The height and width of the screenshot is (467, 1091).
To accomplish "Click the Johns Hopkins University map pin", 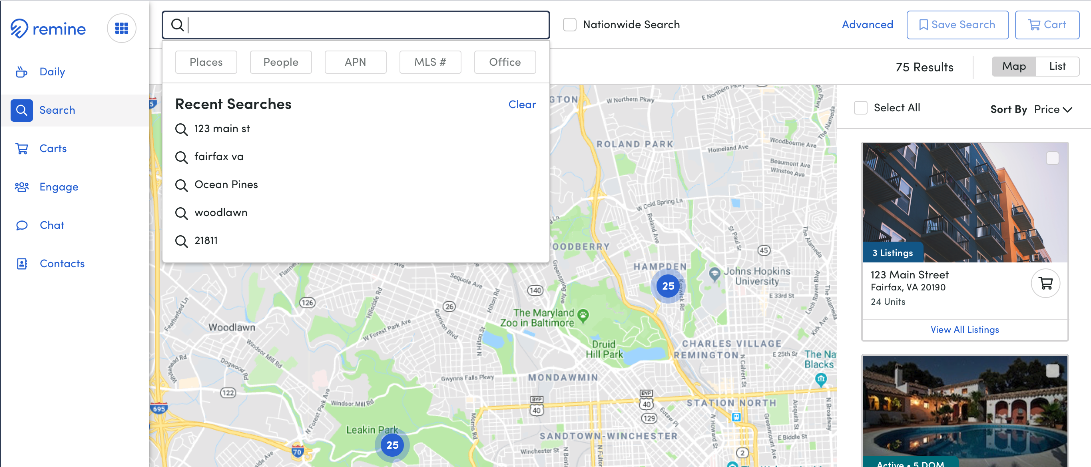I will click(714, 274).
